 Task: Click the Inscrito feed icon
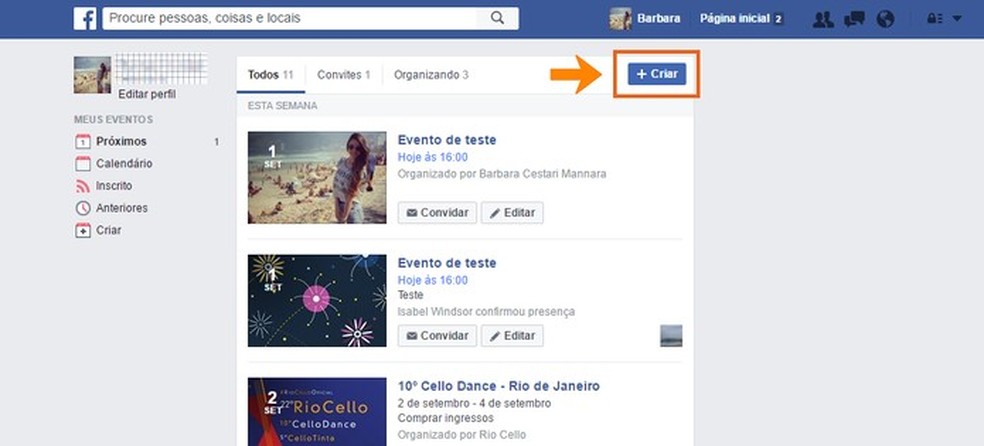point(83,186)
